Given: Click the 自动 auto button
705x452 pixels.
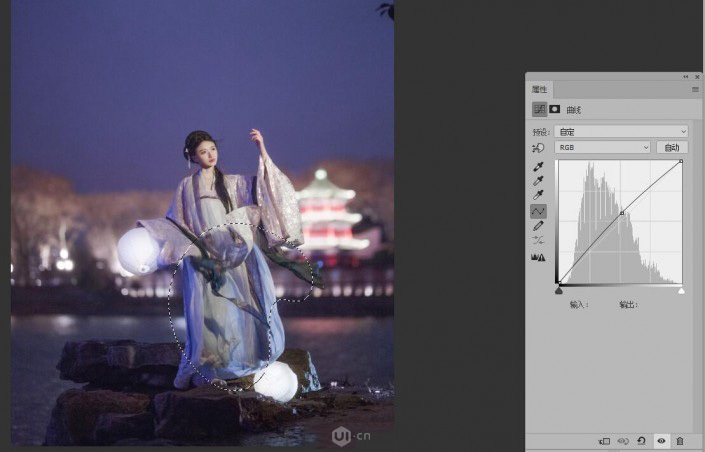Looking at the screenshot, I should (672, 147).
